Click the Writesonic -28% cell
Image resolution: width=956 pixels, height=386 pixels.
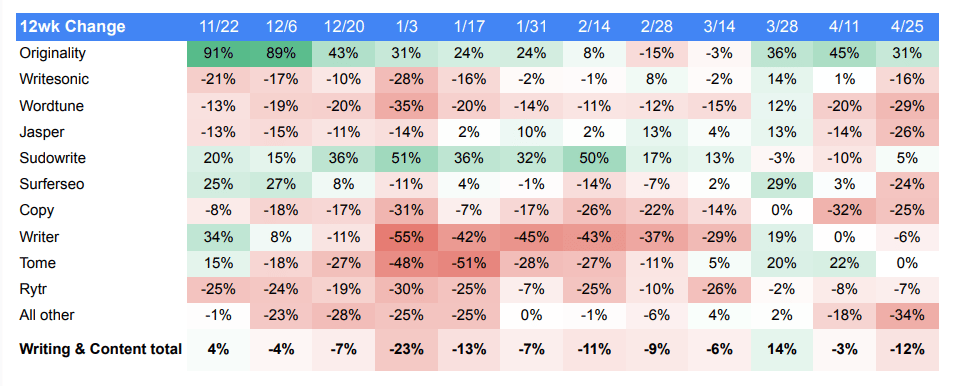407,79
